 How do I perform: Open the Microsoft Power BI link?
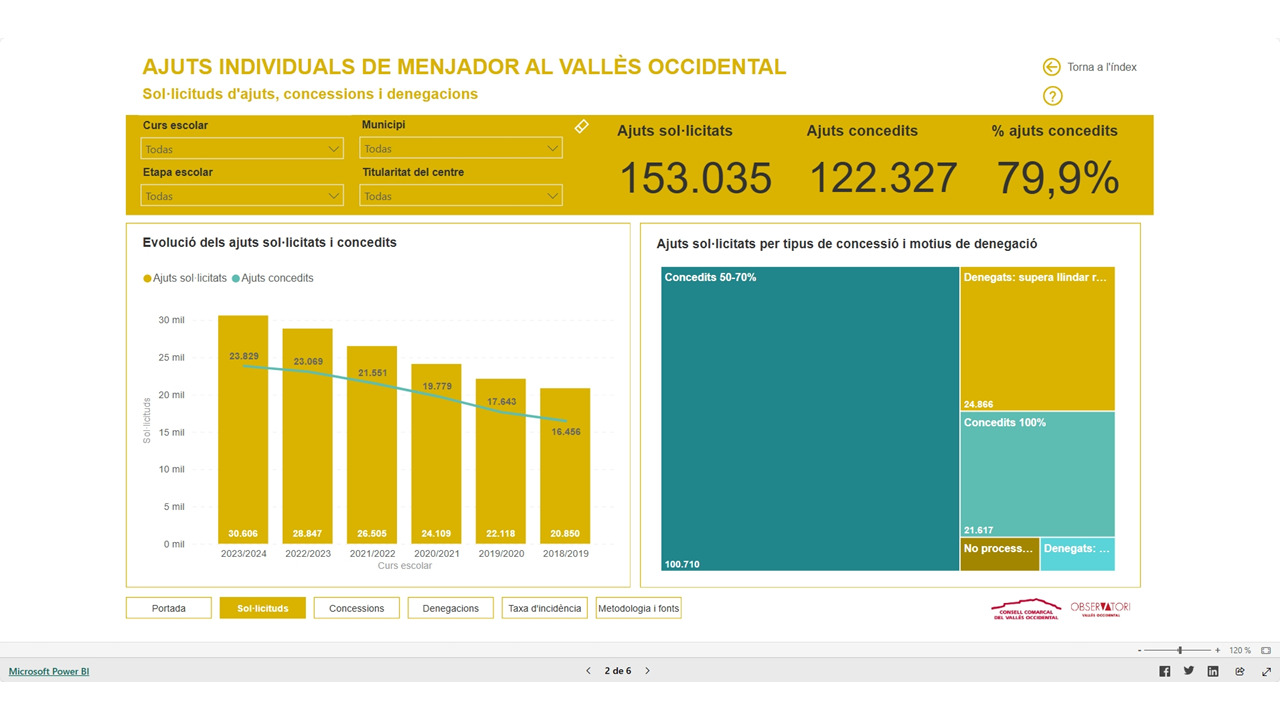coord(49,671)
